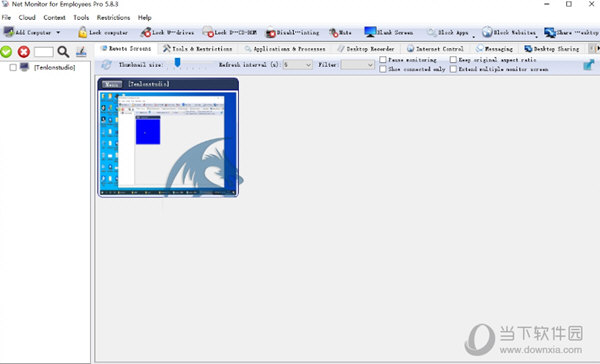The width and height of the screenshot is (600, 364).
Task: Switch to the Internet Control tab
Action: tap(435, 49)
